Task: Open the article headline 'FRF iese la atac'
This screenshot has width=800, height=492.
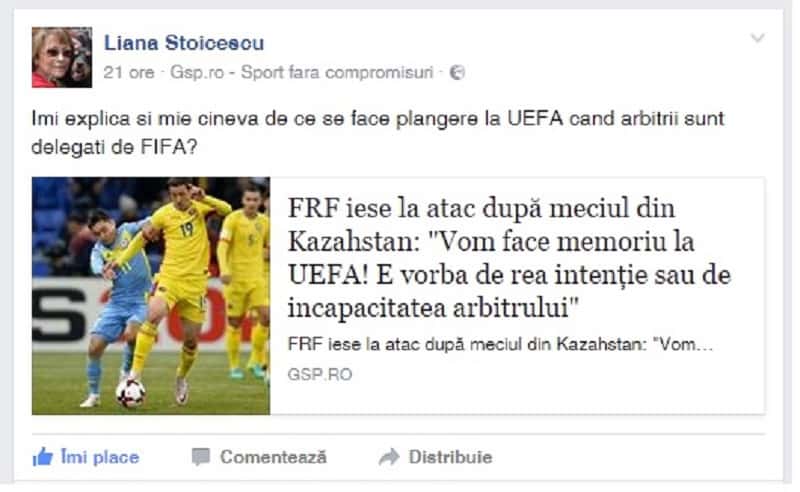Action: pos(509,258)
